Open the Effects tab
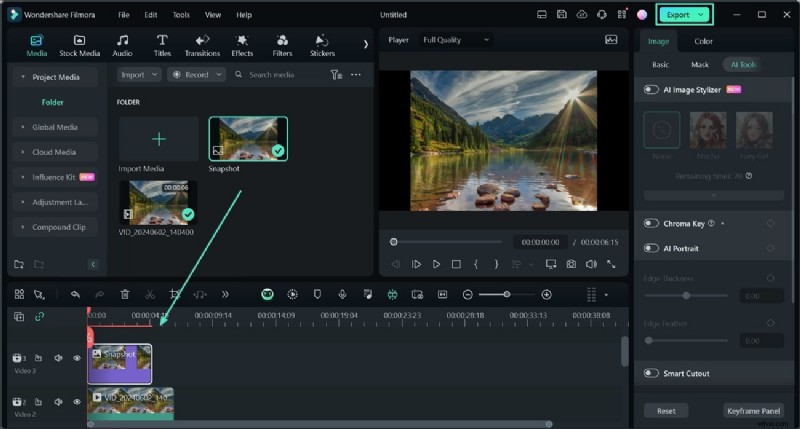The height and width of the screenshot is (429, 800). pos(242,45)
